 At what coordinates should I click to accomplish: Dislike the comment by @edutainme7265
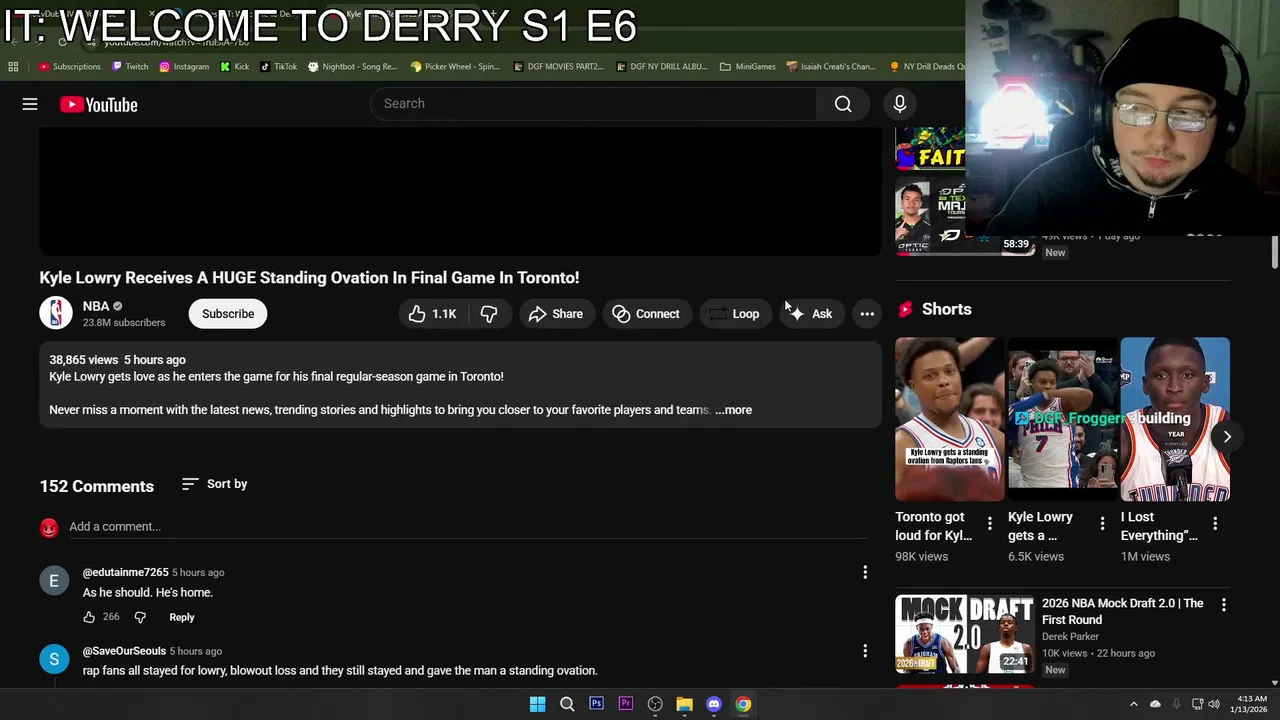tap(140, 617)
